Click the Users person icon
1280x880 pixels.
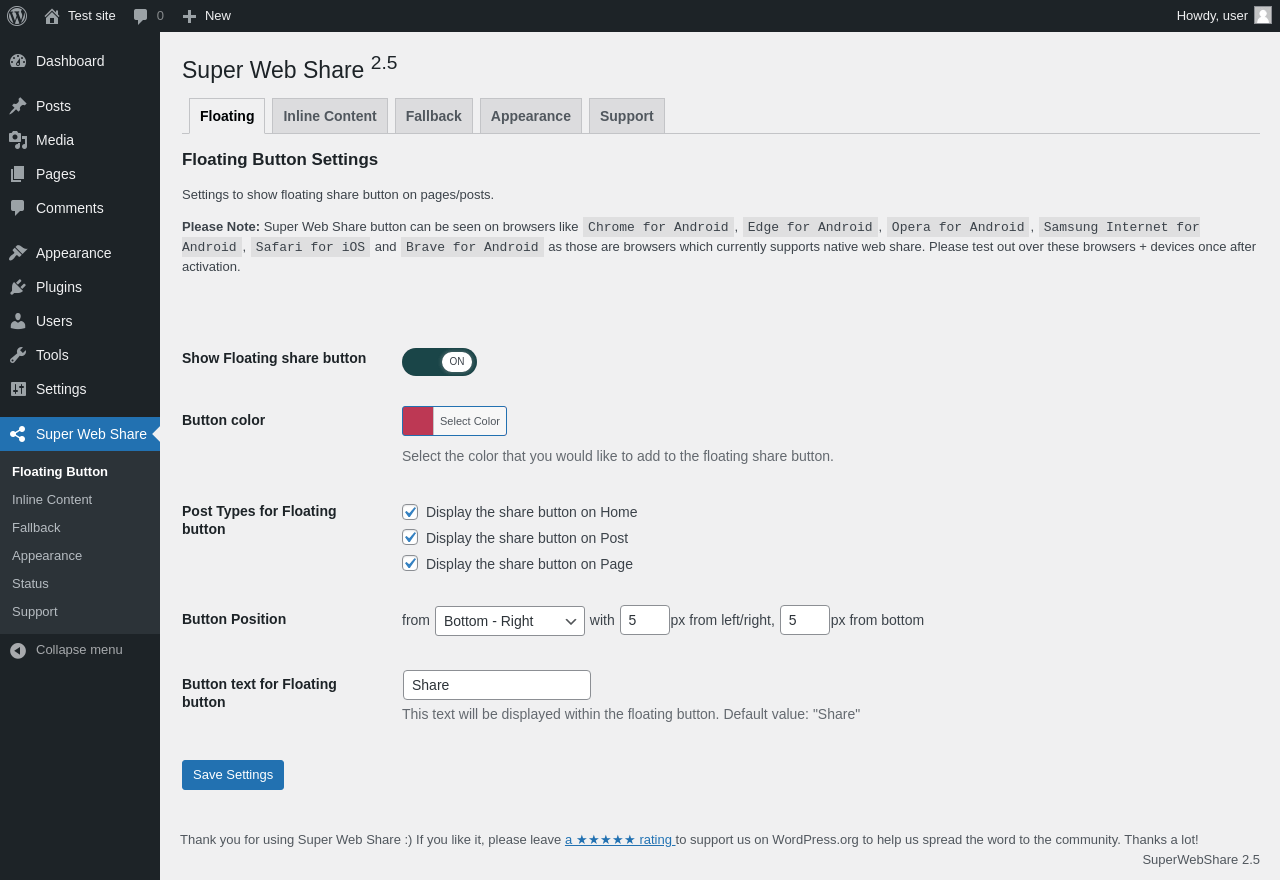coord(18,321)
